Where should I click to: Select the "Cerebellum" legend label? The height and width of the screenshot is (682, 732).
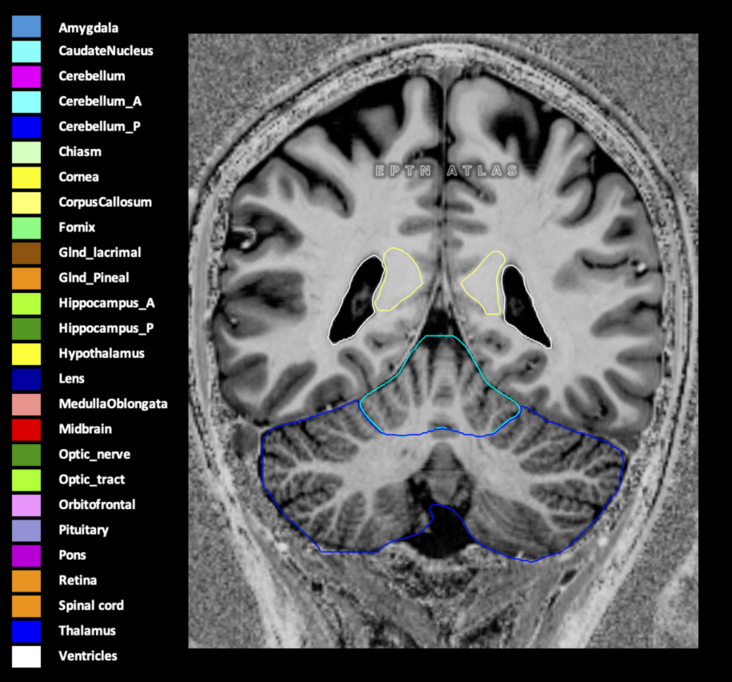pos(92,76)
